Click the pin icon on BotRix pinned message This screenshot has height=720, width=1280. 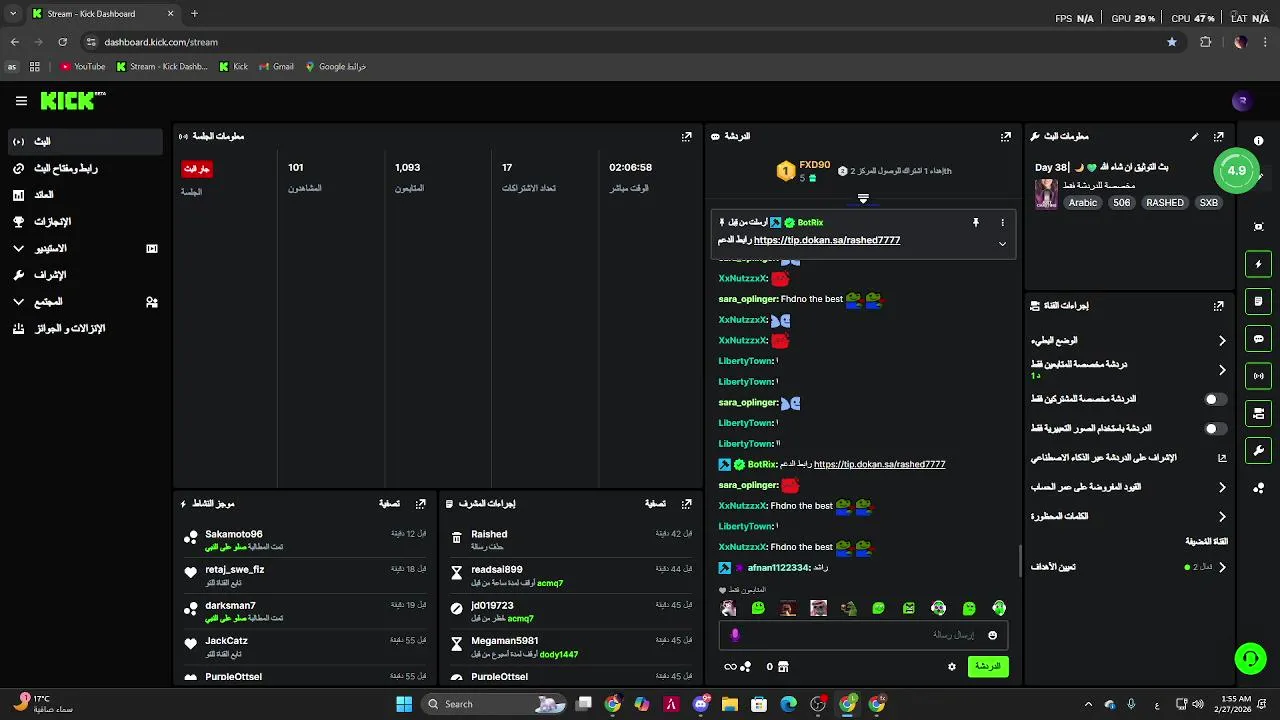click(x=976, y=222)
